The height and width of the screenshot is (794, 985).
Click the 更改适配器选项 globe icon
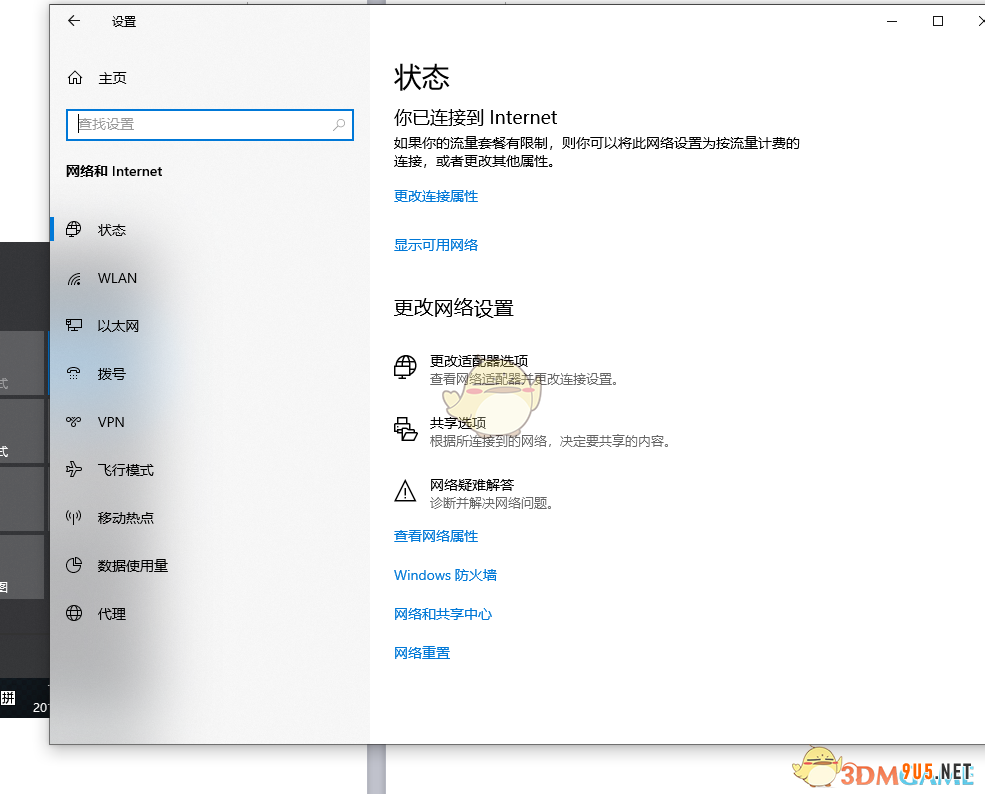[405, 367]
